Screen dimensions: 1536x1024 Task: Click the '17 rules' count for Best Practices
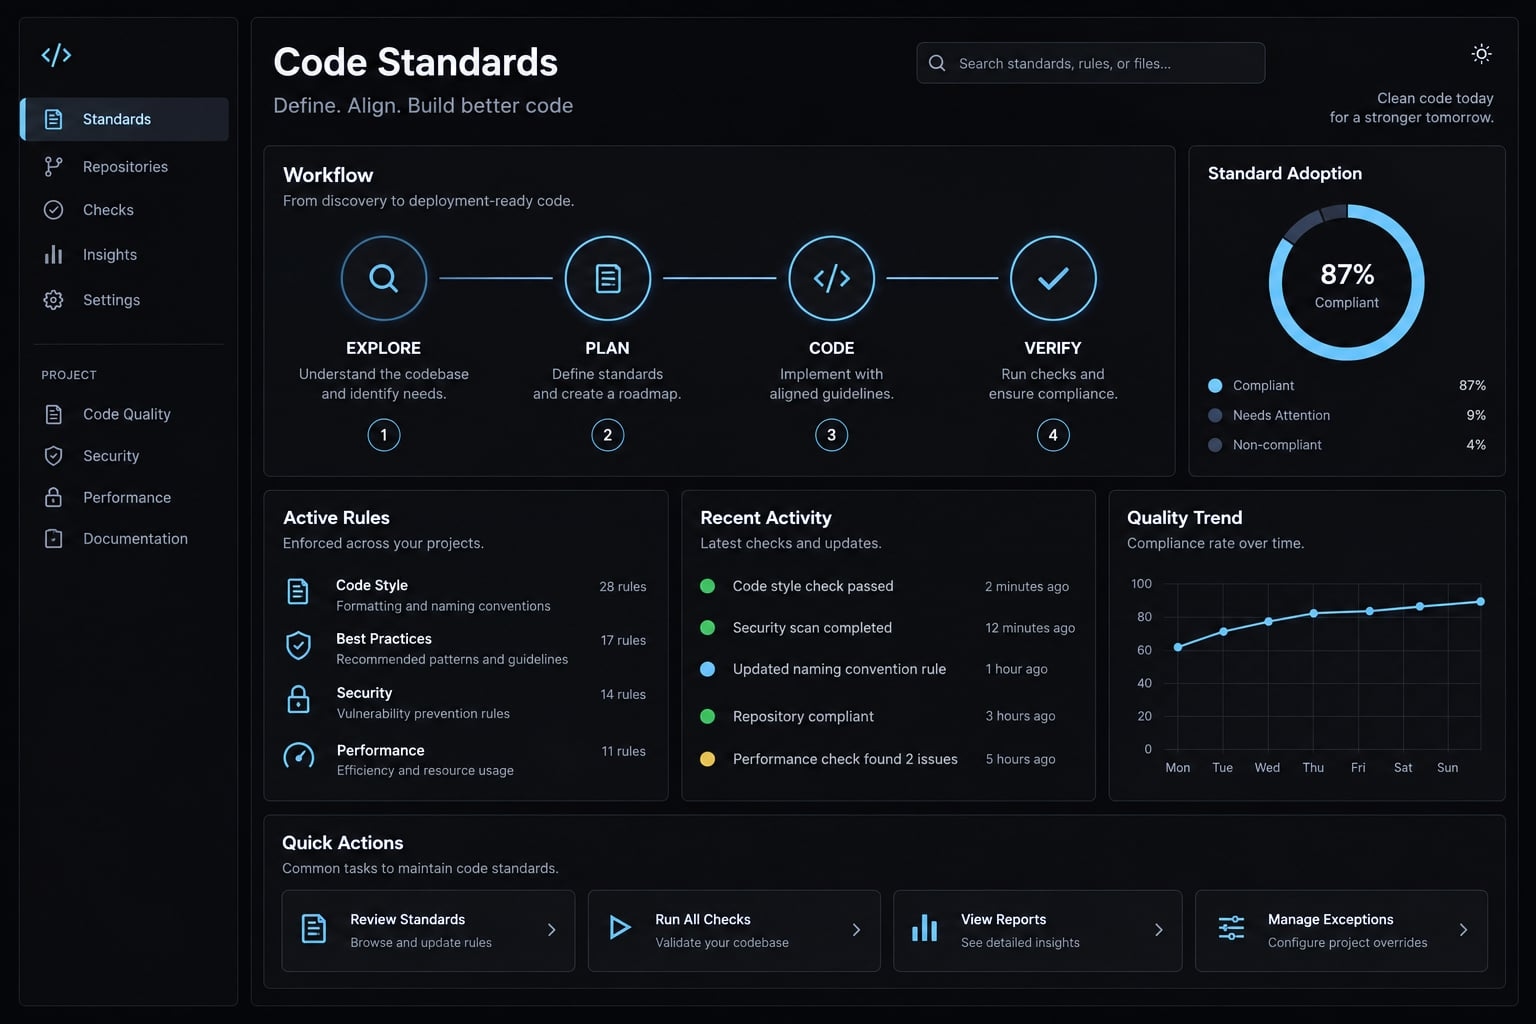623,640
